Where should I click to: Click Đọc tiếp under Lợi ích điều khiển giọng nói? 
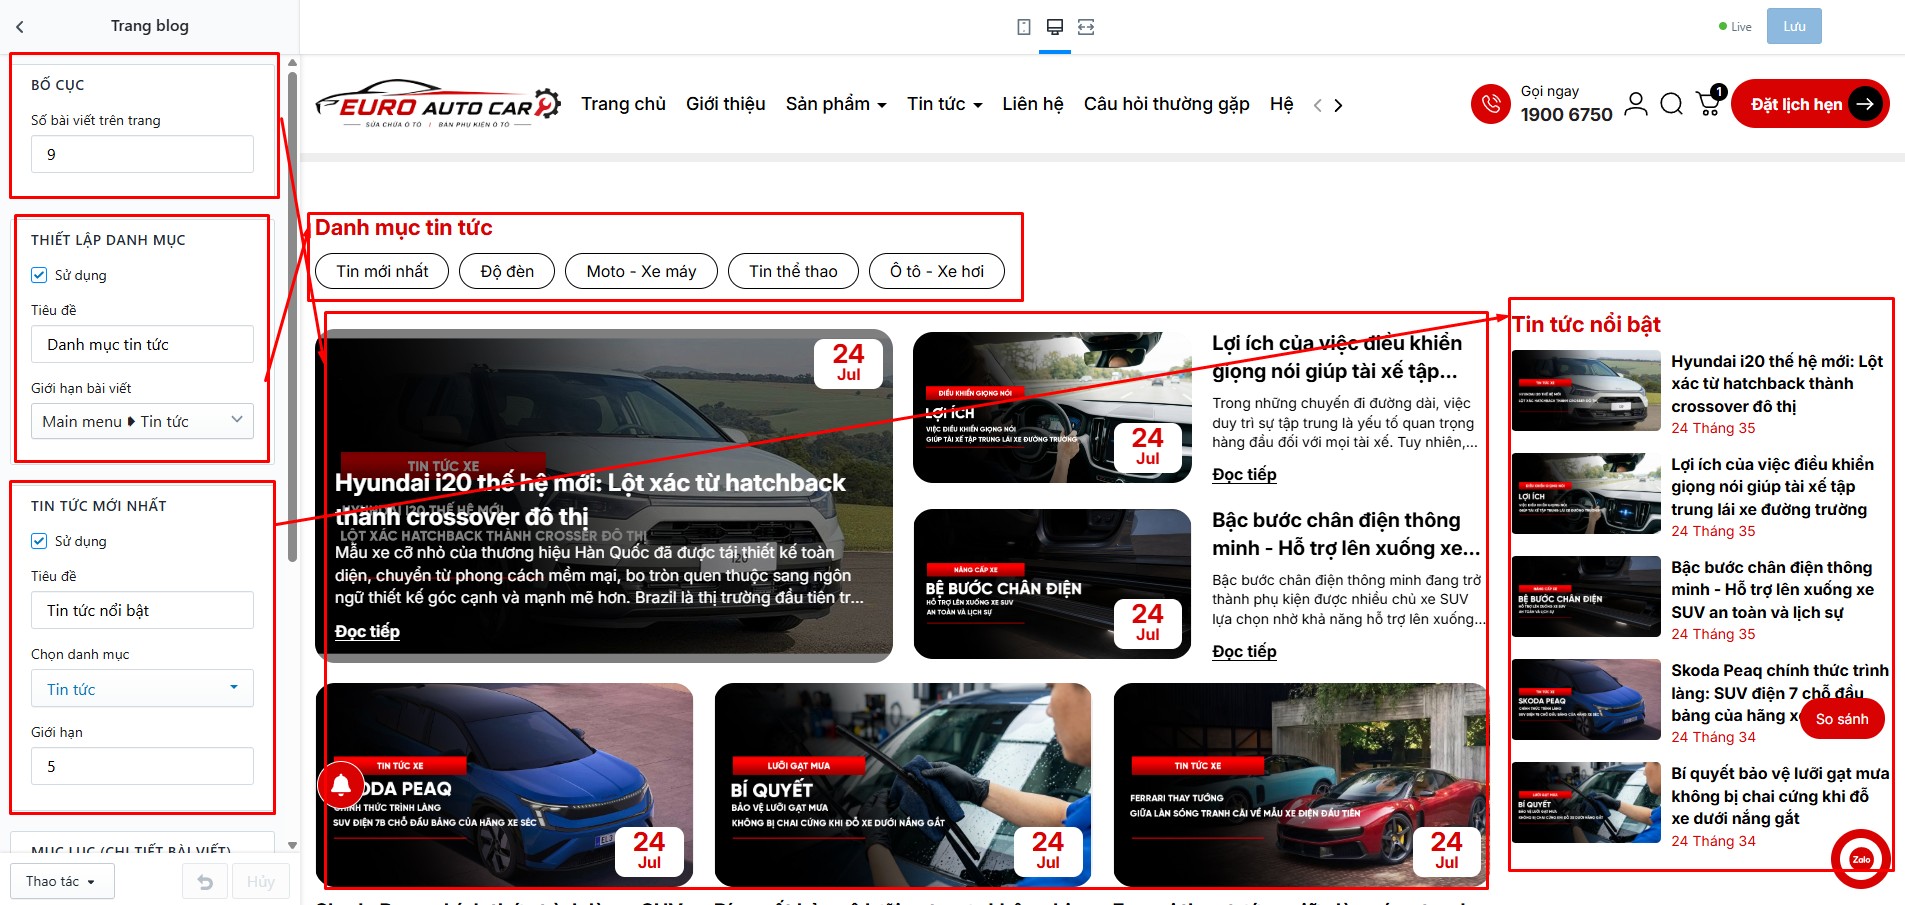(x=1244, y=474)
